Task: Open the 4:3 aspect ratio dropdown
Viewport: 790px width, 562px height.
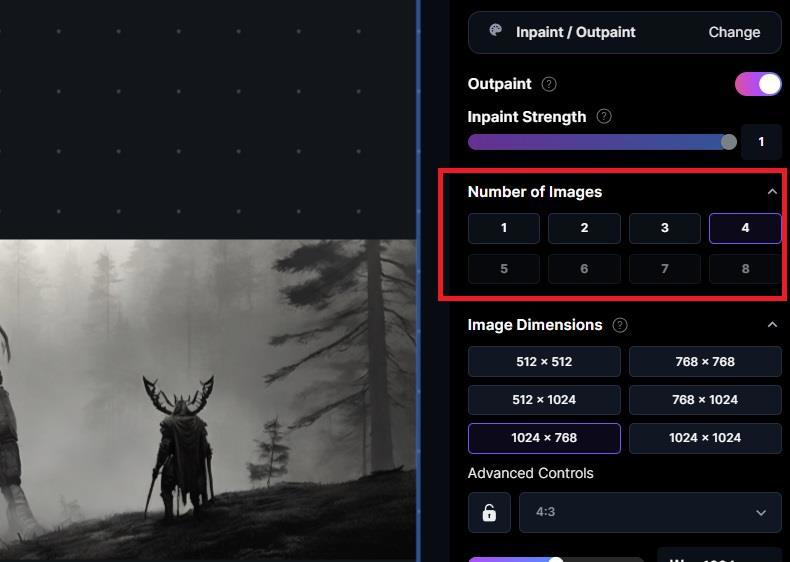Action: tap(650, 513)
